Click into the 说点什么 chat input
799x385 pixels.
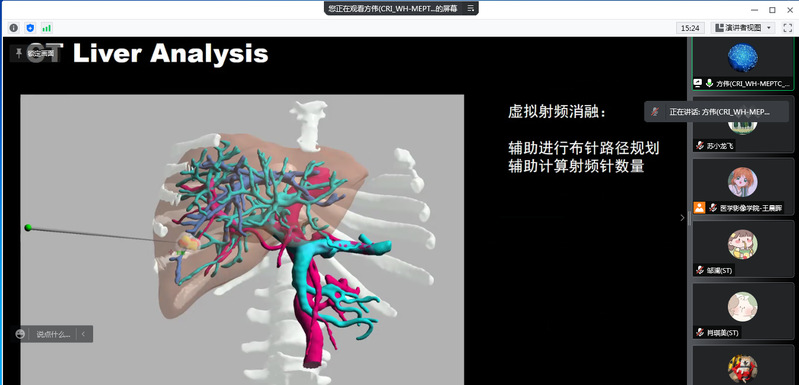52,334
